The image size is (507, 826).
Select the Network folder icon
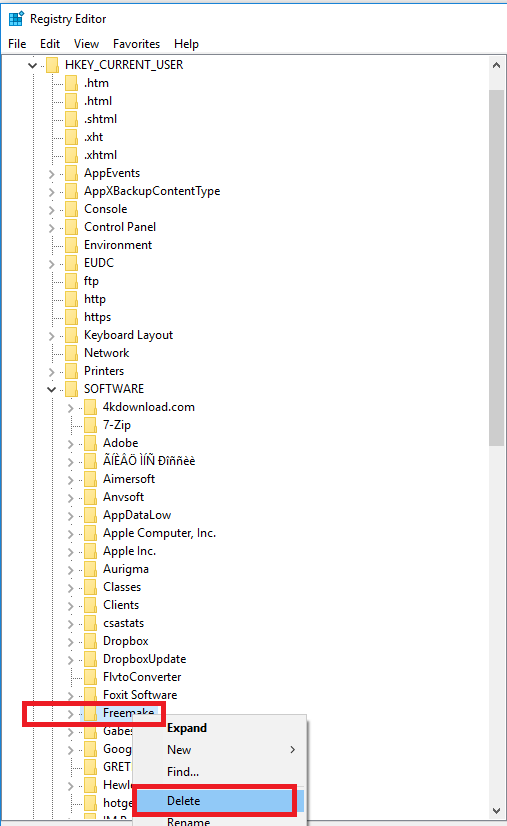71,353
